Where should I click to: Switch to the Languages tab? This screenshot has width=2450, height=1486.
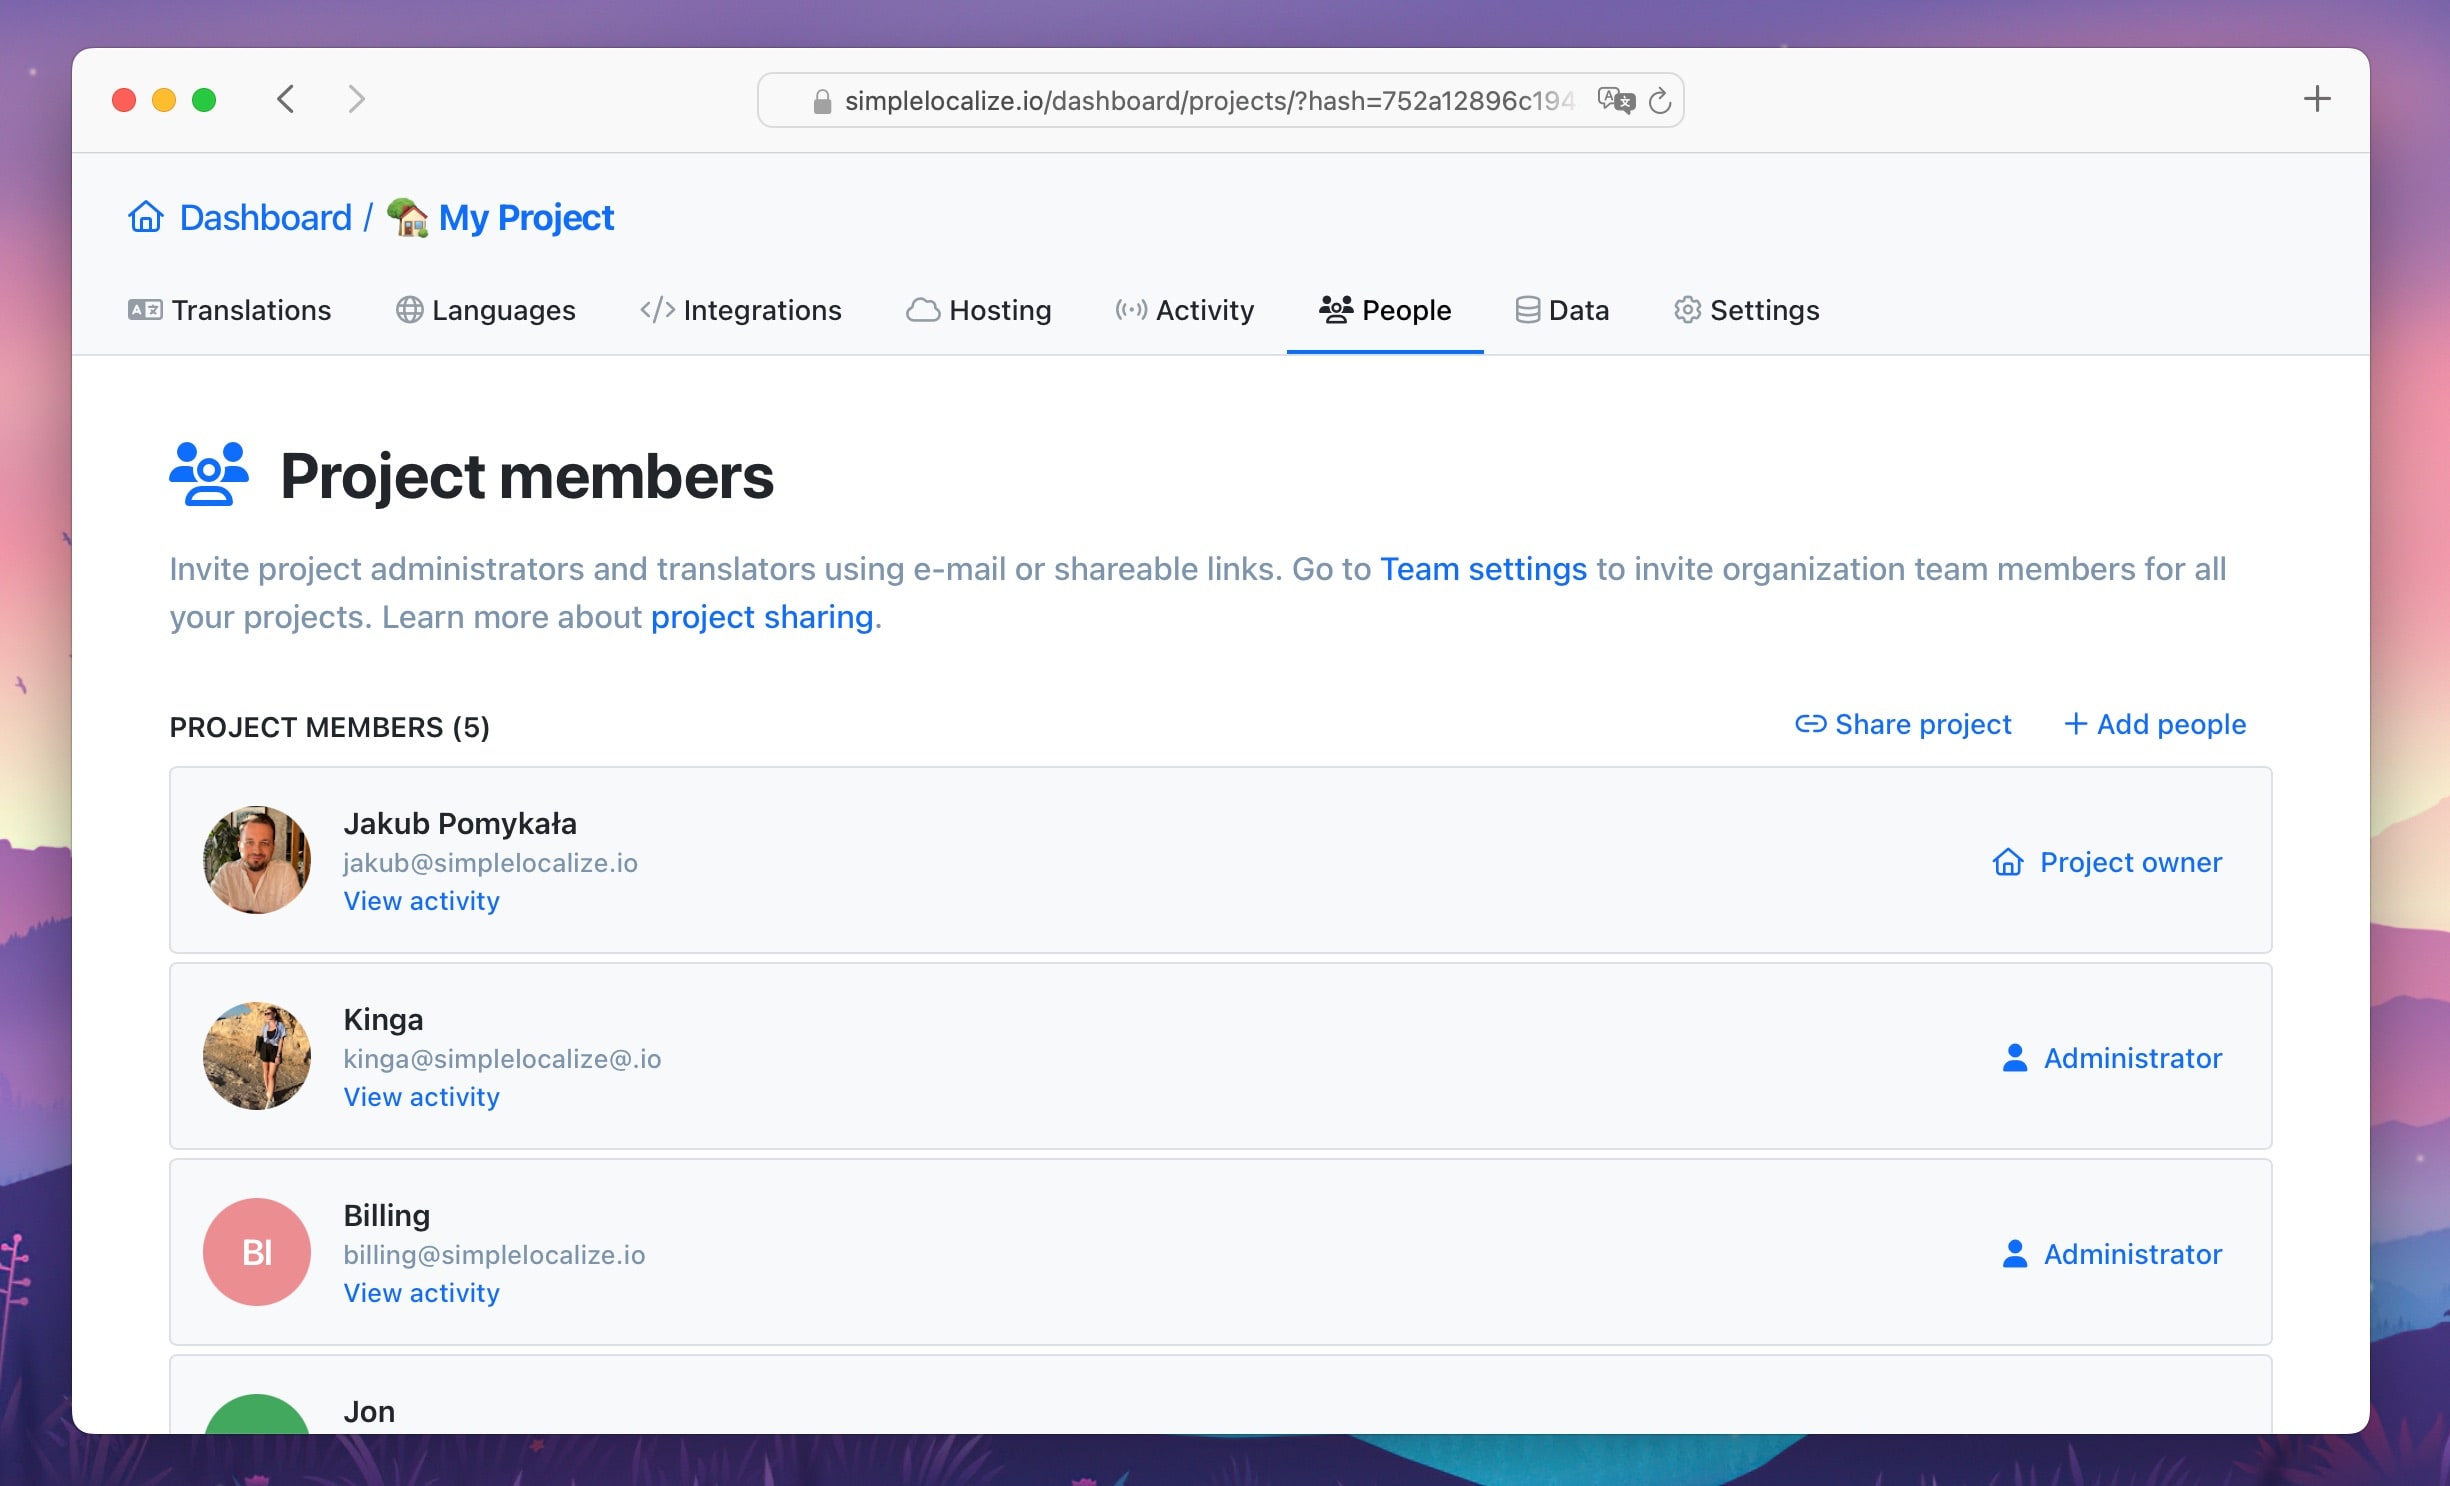pos(486,310)
